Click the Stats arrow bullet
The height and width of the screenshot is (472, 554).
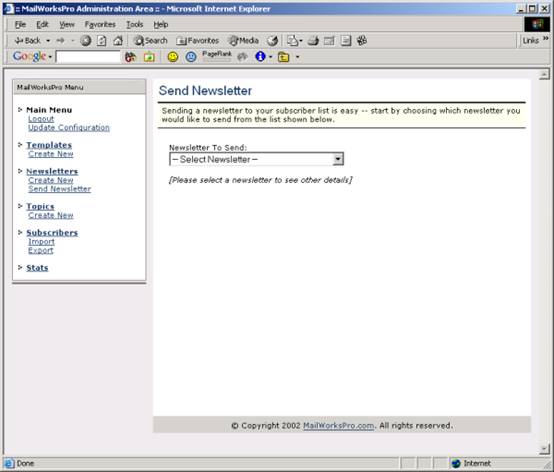(20, 267)
